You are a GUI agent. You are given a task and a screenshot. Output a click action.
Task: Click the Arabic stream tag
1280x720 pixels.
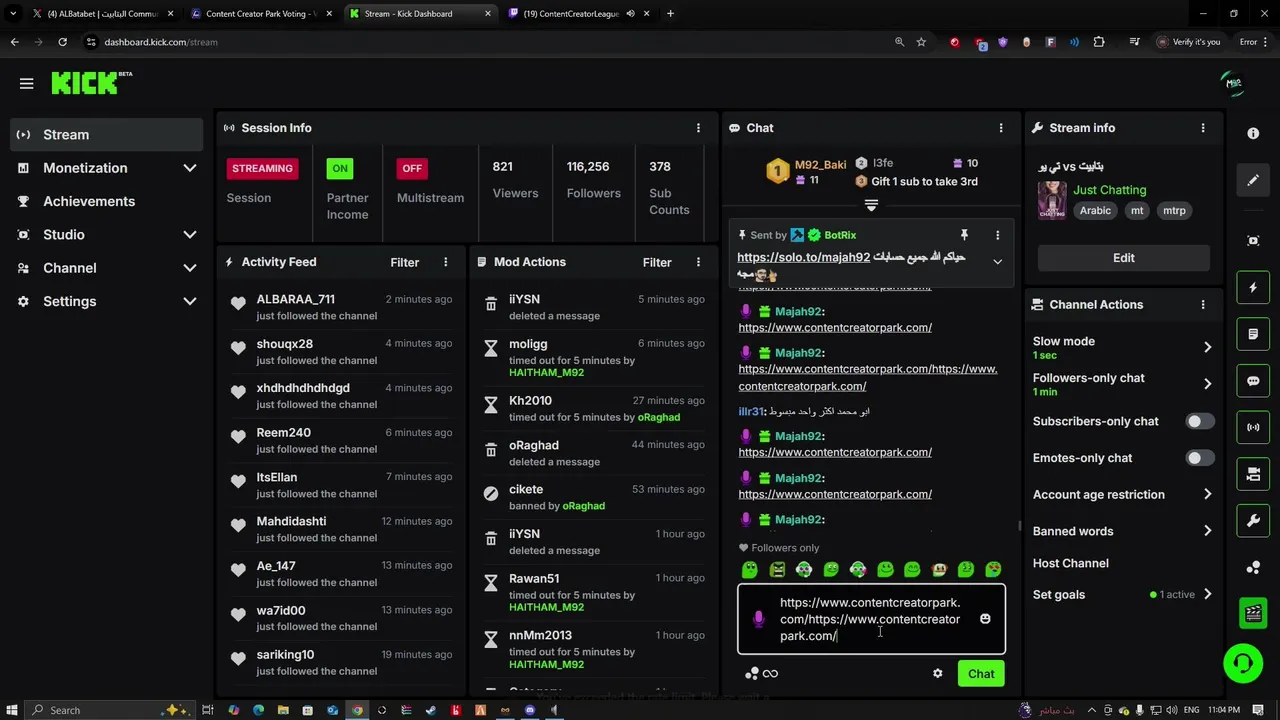(x=1095, y=211)
